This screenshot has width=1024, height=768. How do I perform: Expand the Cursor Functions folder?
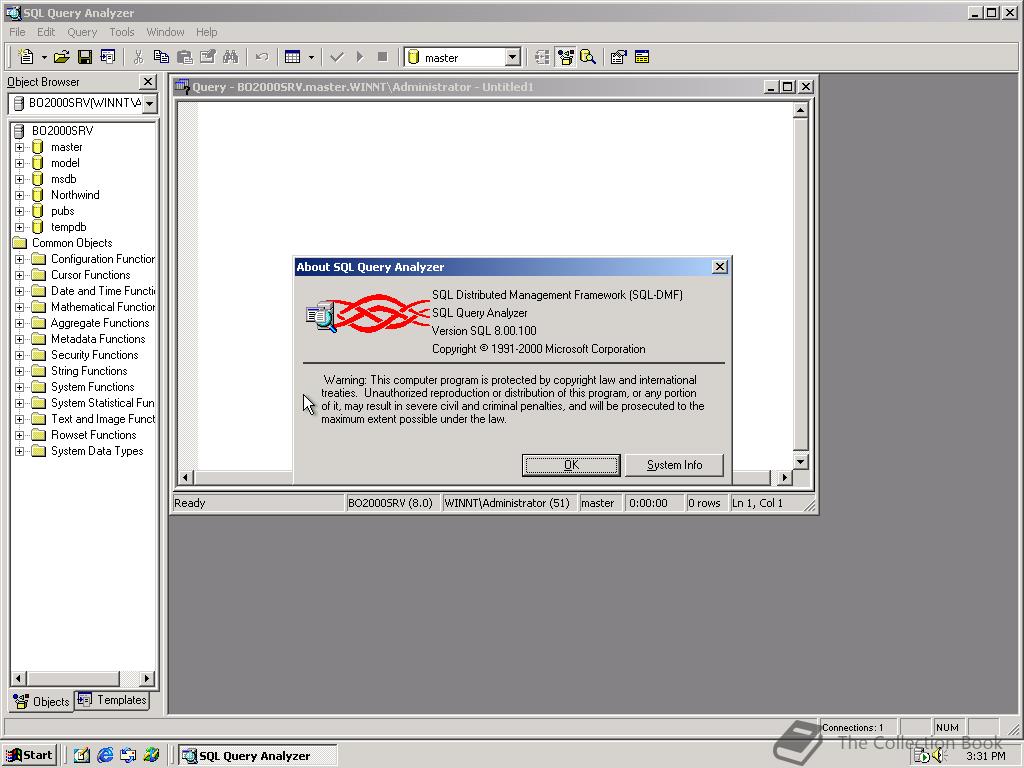pyautogui.click(x=20, y=275)
